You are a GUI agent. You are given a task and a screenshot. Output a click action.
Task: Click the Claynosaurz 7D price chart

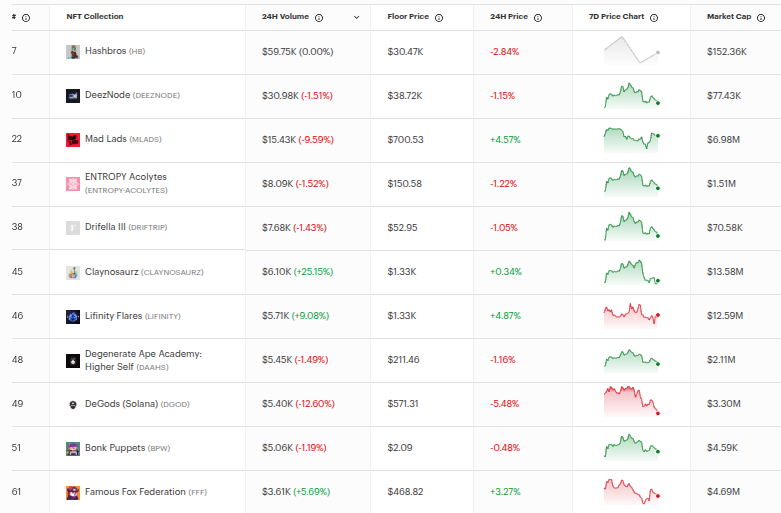click(x=632, y=272)
